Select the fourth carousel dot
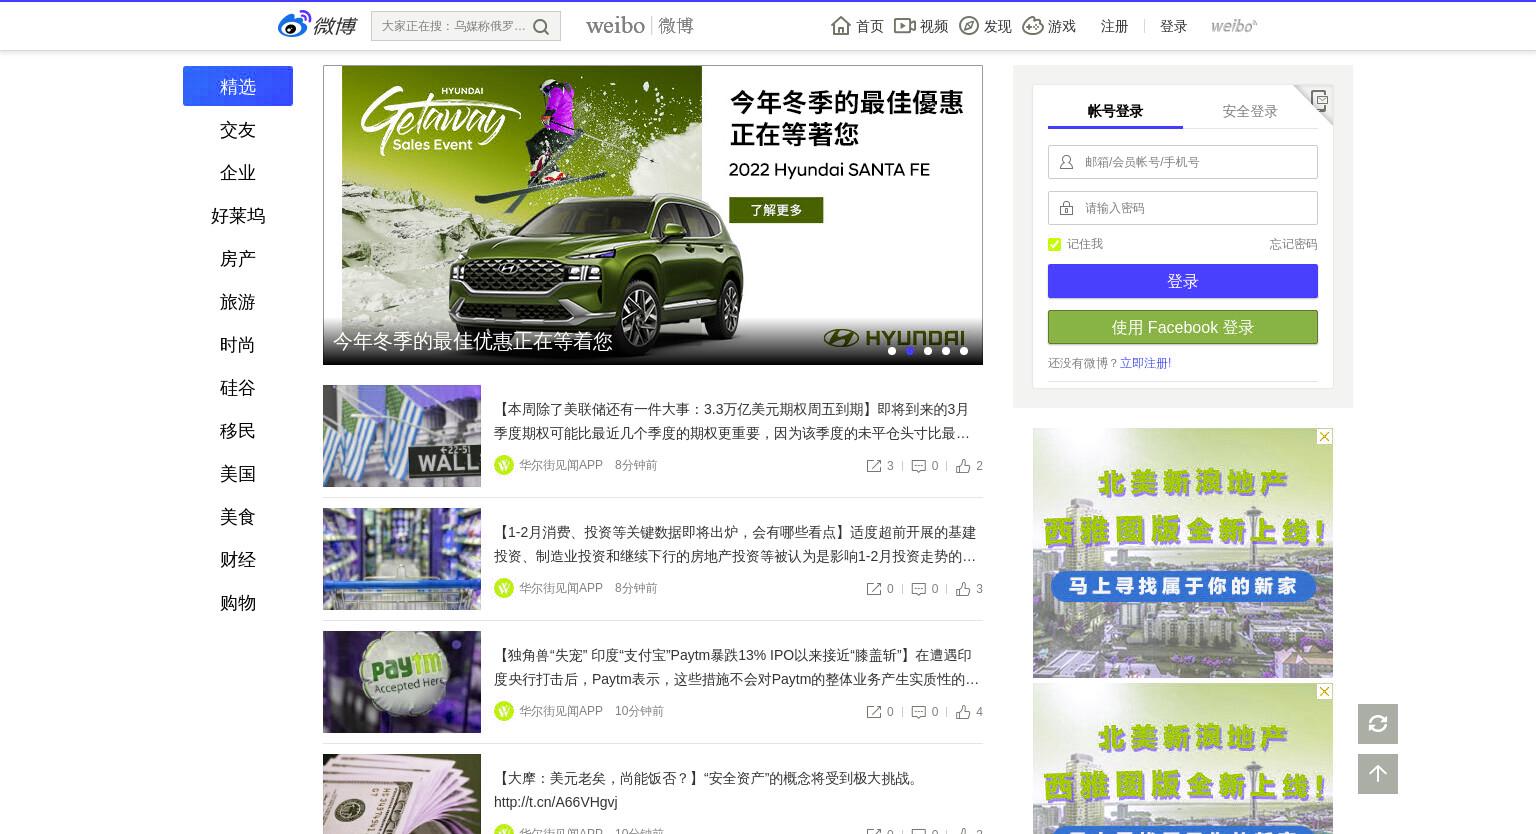Screen dimensions: 1536x834 point(946,351)
